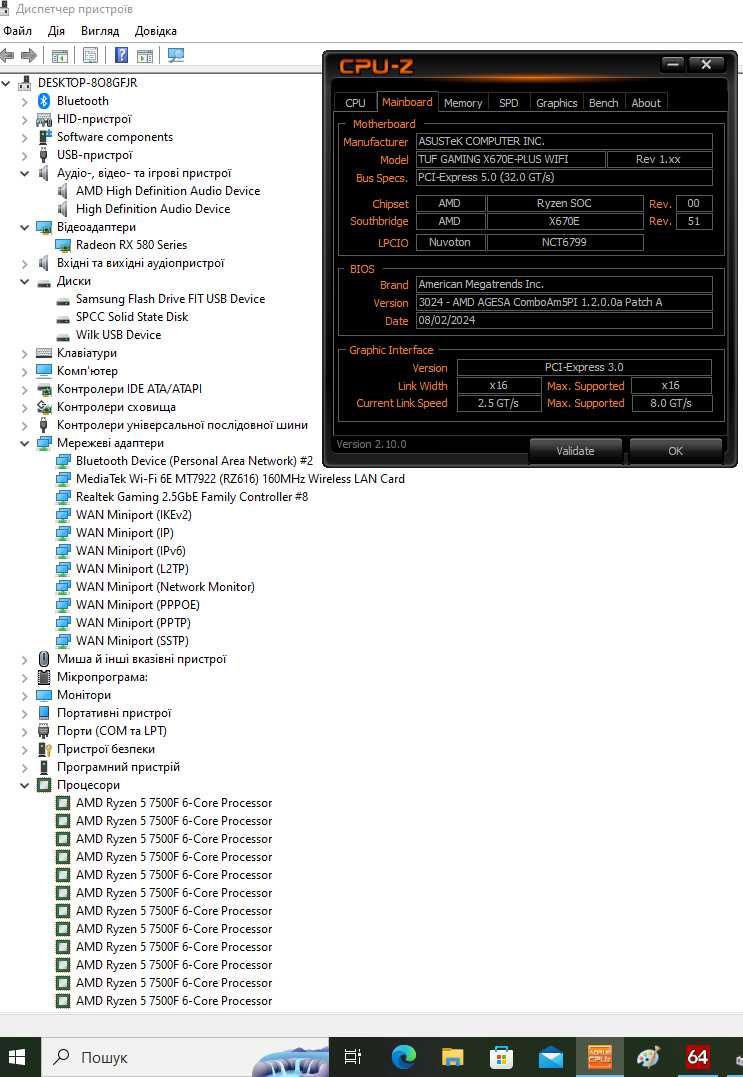Select the plain High Definition Audio Device
Image resolution: width=743 pixels, height=1077 pixels.
coord(153,209)
